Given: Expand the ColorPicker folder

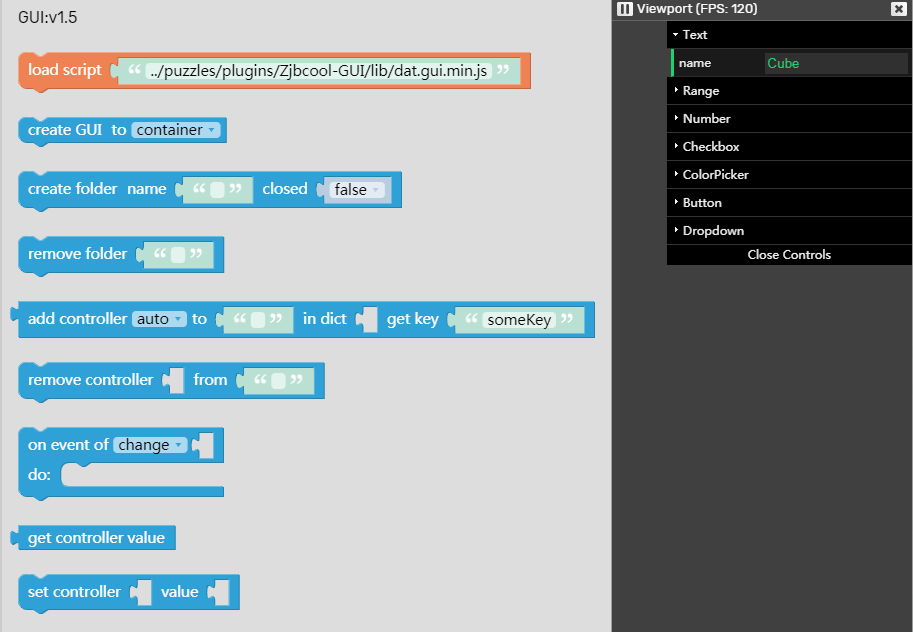Looking at the screenshot, I should click(789, 174).
